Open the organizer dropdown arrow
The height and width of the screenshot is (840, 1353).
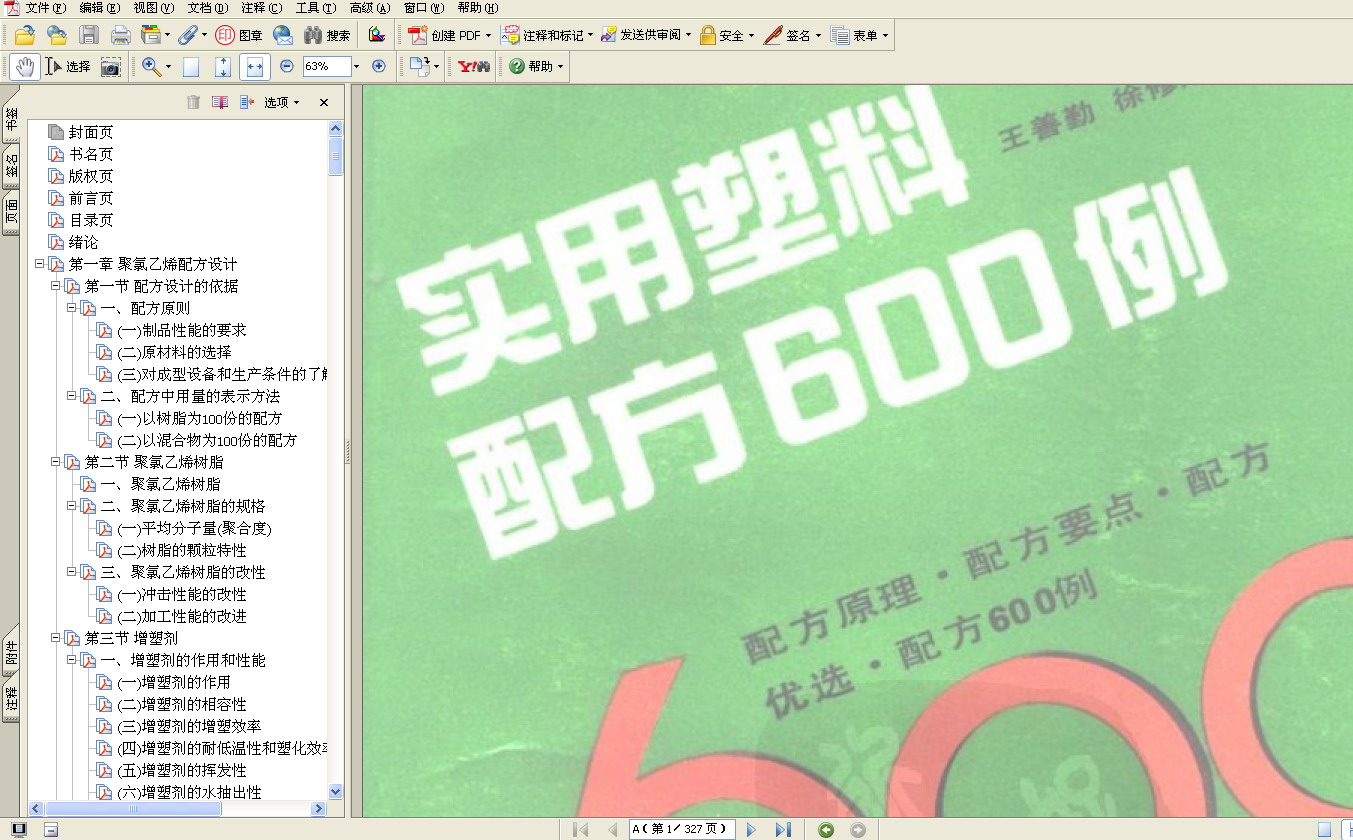pos(167,35)
